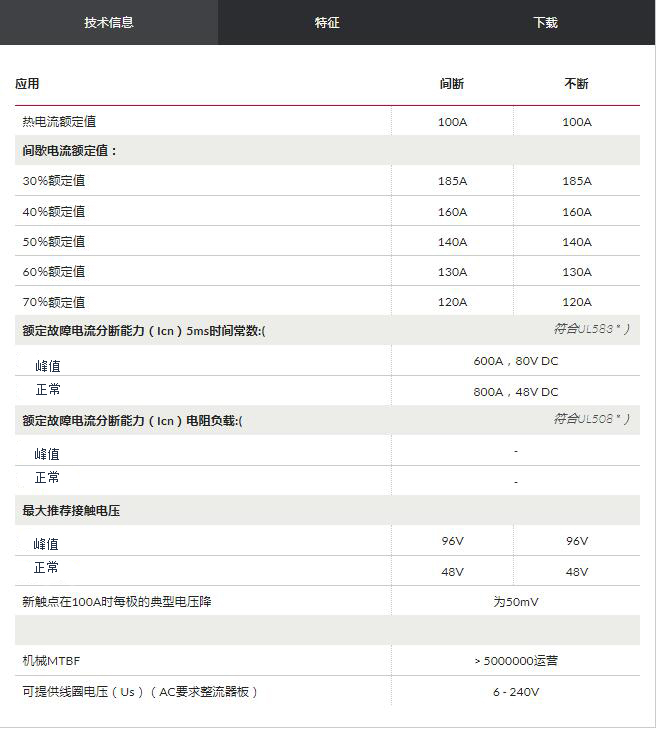This screenshot has width=657, height=729.
Task: Click the 符合UL583 note
Action: [x=592, y=329]
